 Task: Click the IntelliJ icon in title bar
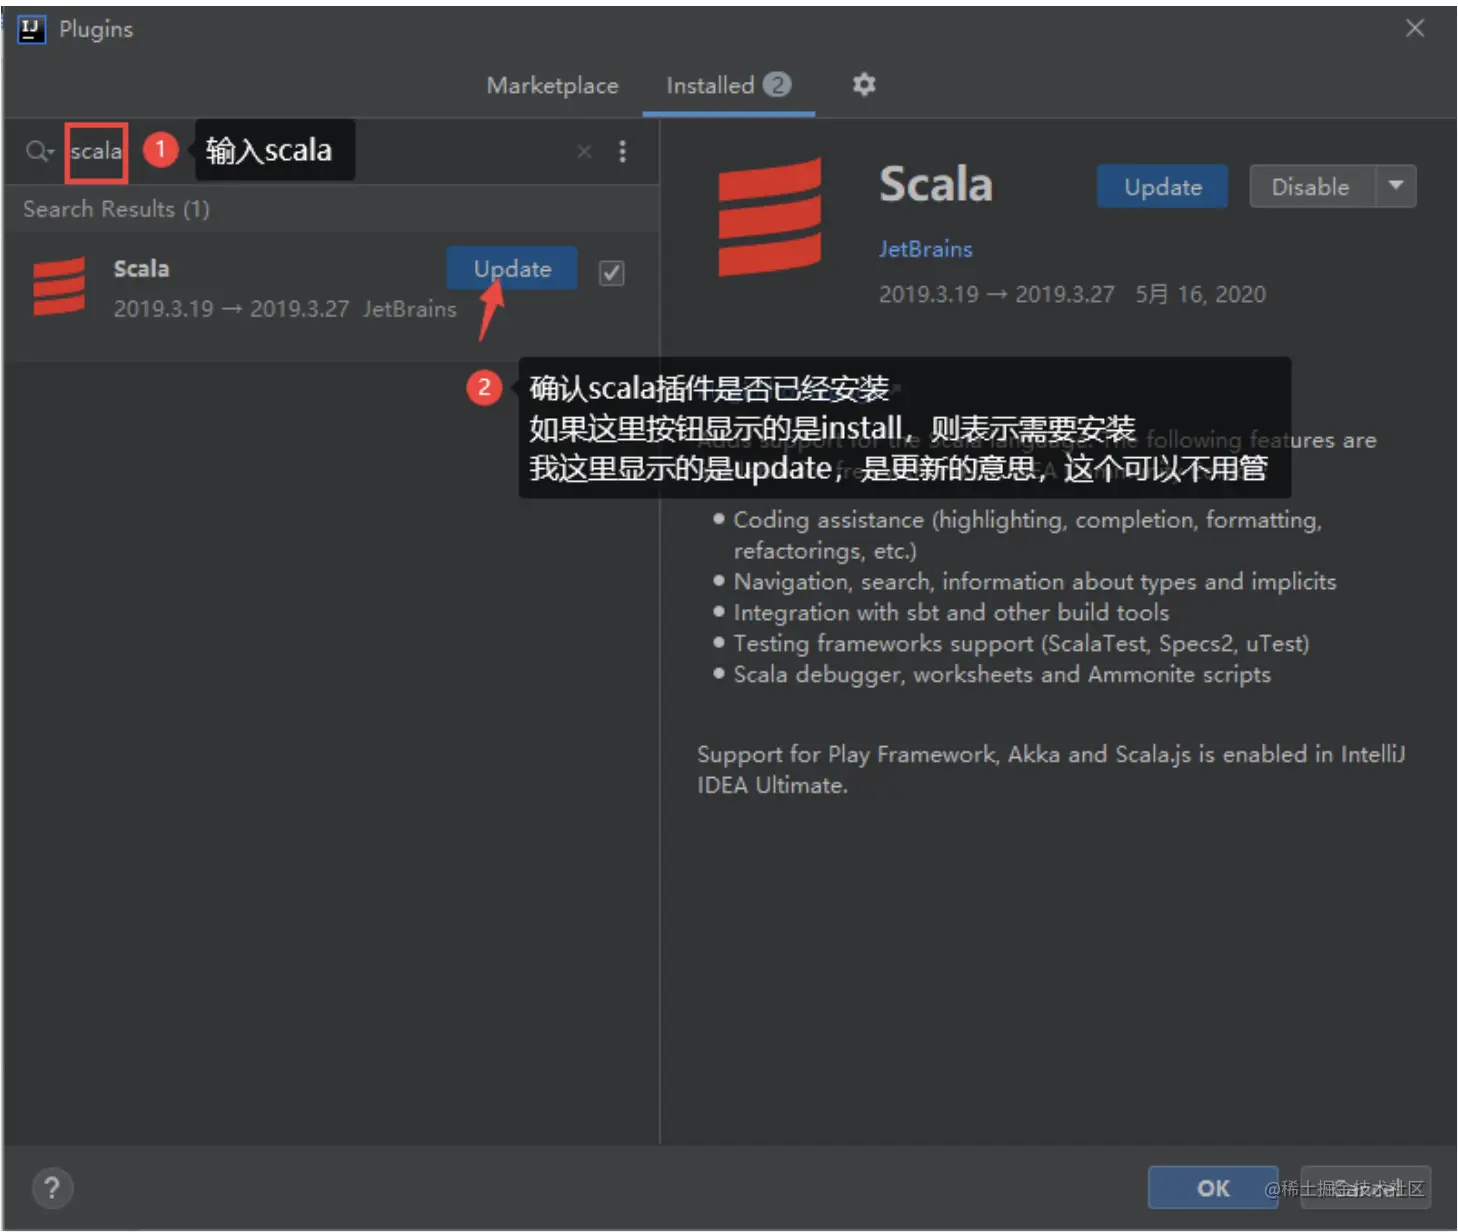coord(32,30)
